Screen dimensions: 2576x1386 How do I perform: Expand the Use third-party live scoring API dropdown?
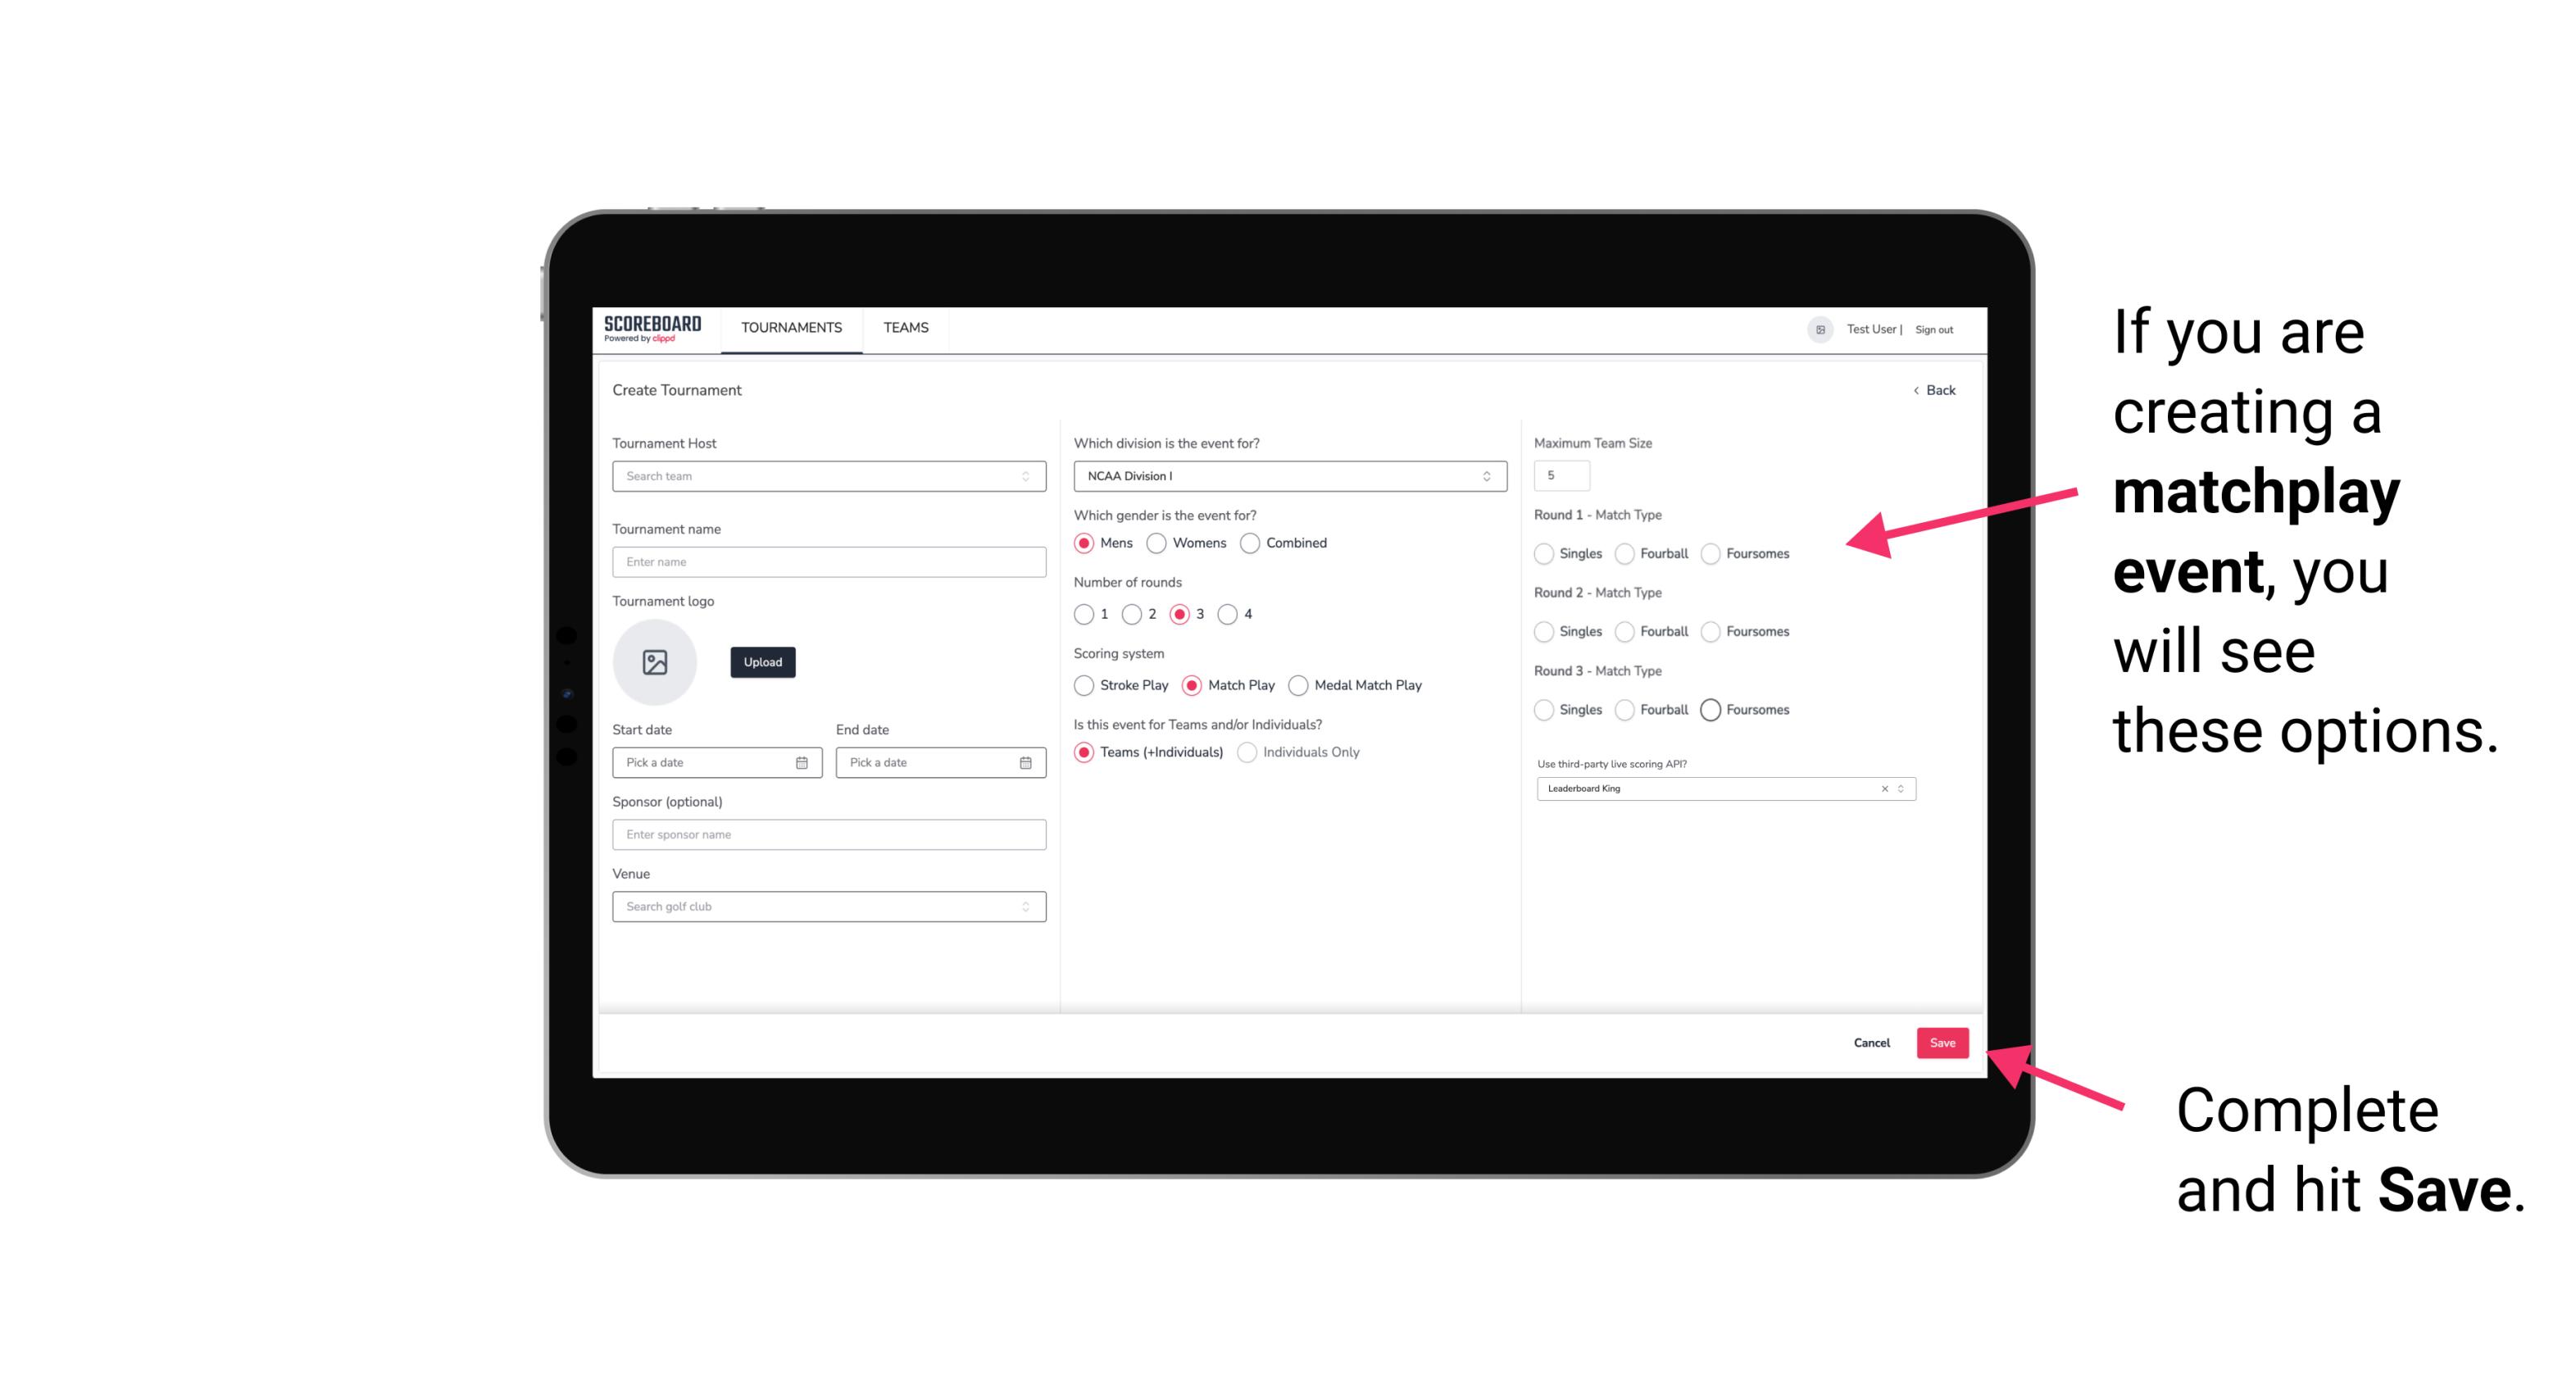tap(1901, 788)
